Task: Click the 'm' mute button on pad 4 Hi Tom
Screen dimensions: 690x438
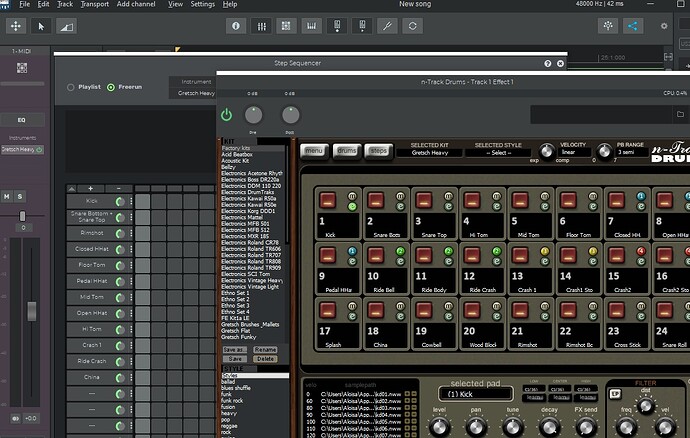Action: click(496, 196)
